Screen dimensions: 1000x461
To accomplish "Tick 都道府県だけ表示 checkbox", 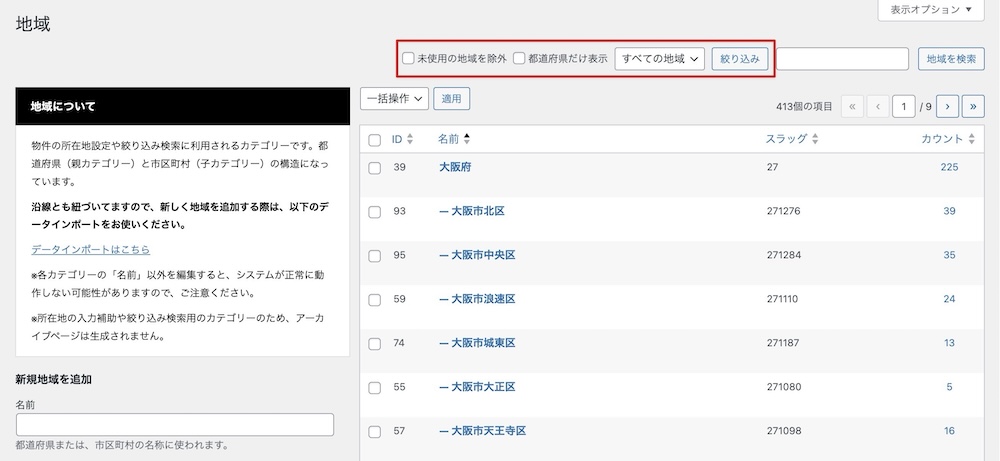I will (519, 59).
